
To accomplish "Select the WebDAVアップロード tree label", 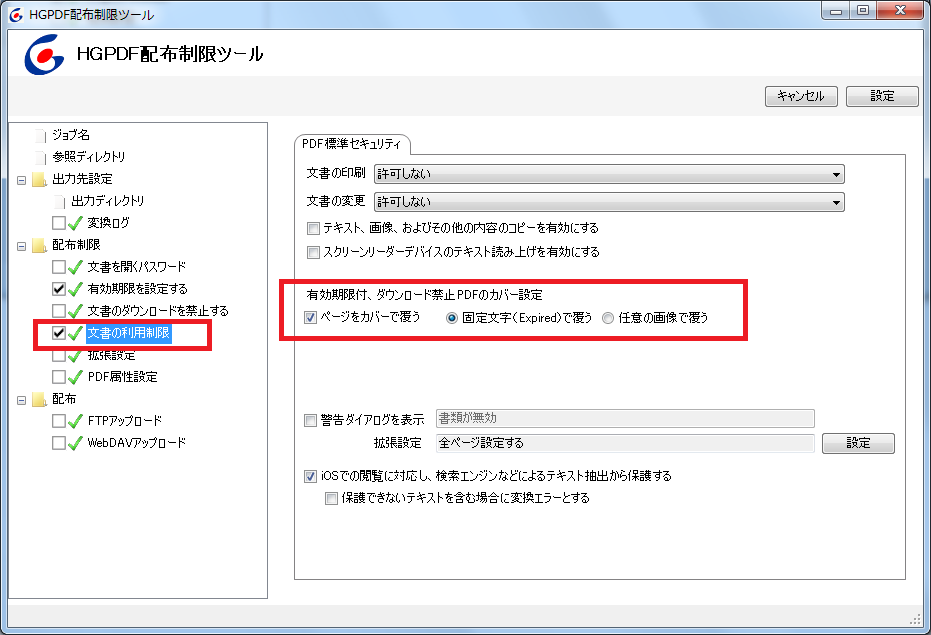I will point(137,443).
